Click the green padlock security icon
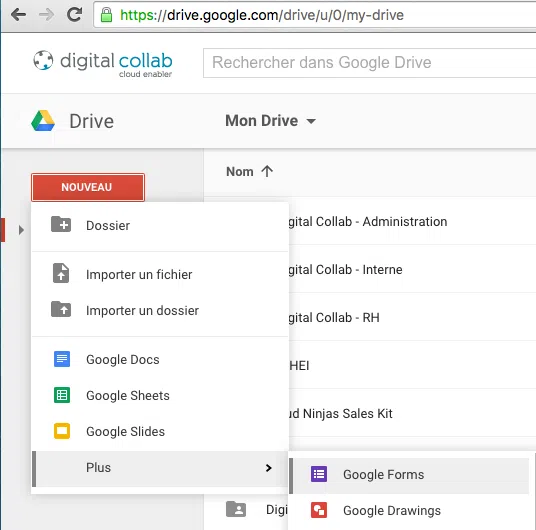Image resolution: width=536 pixels, height=530 pixels. [106, 15]
